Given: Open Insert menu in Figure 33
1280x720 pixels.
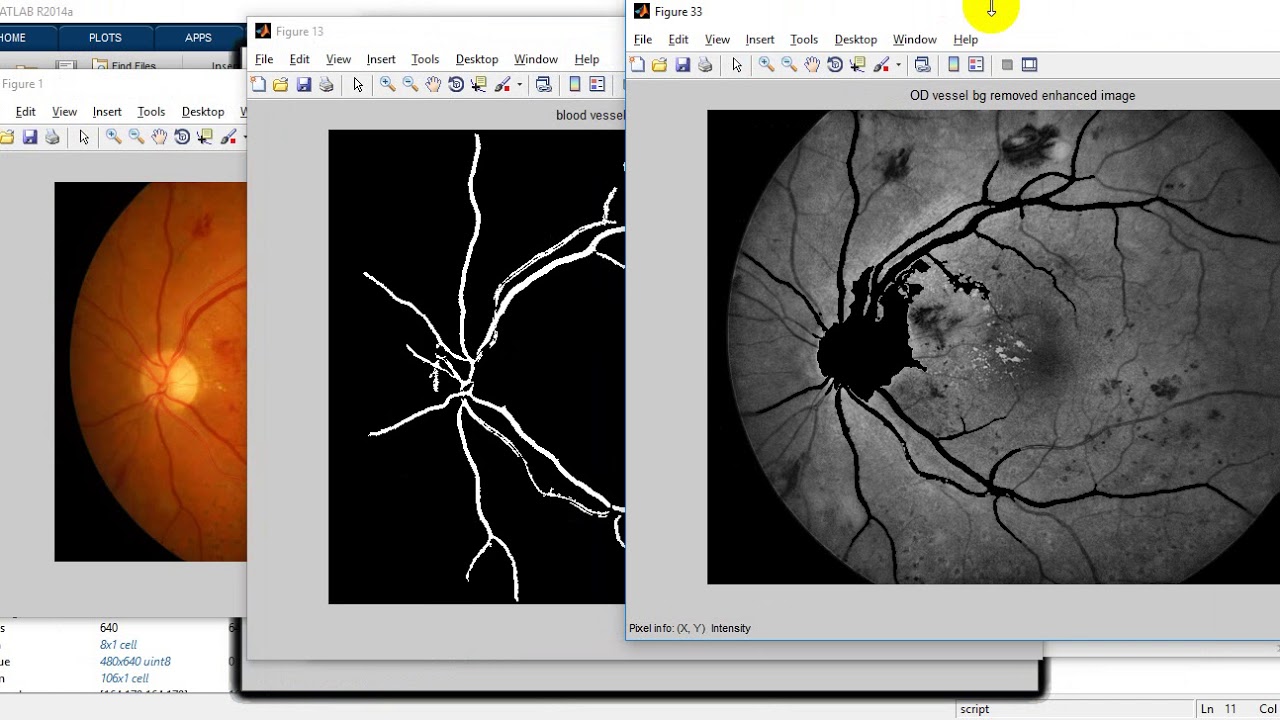Looking at the screenshot, I should [x=760, y=40].
